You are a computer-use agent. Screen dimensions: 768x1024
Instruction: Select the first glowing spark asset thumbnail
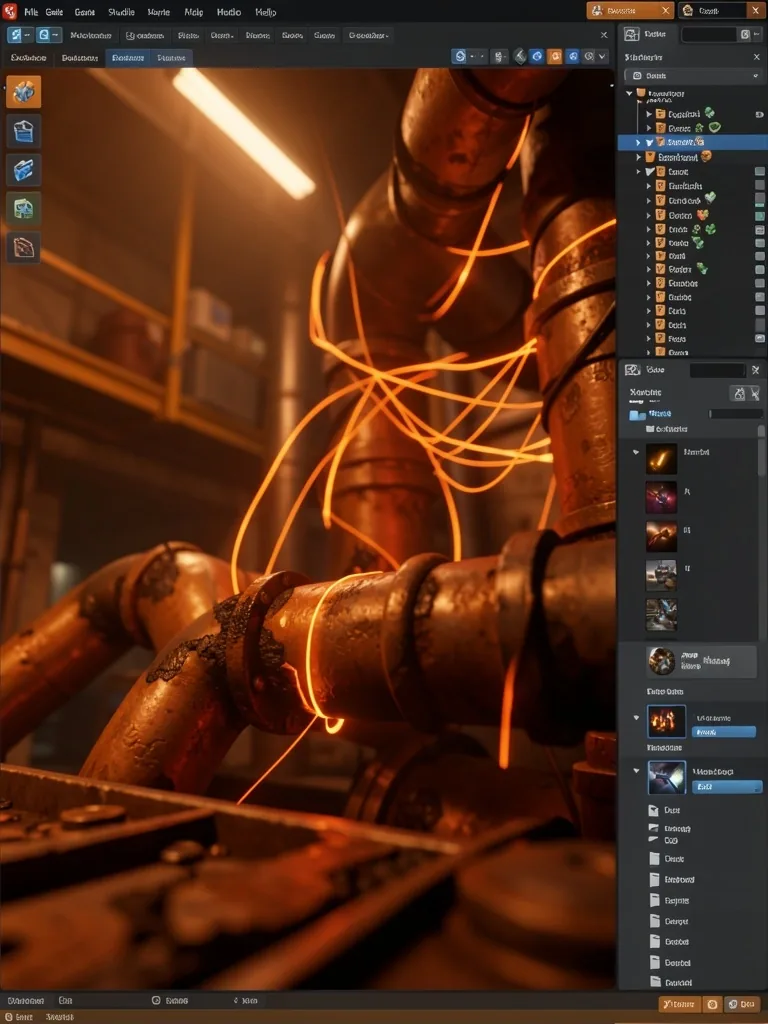tap(662, 458)
